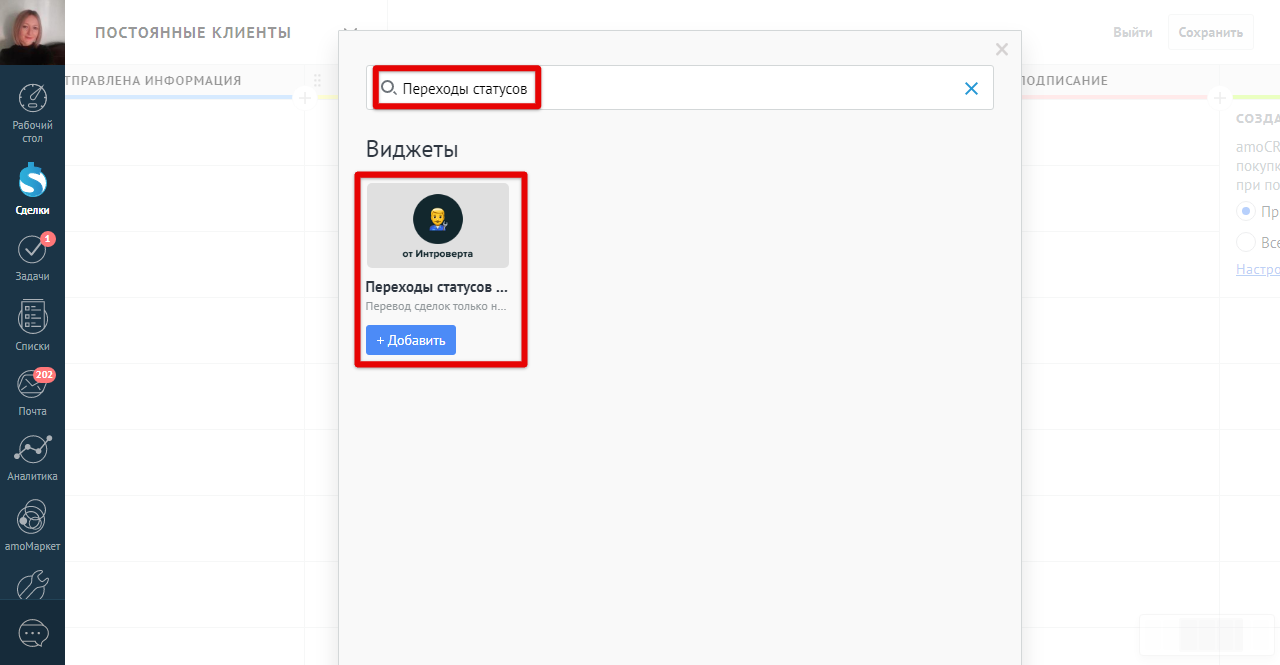Open the amoМаркет marketplace icon
Image resolution: width=1280 pixels, height=665 pixels.
[x=32, y=525]
